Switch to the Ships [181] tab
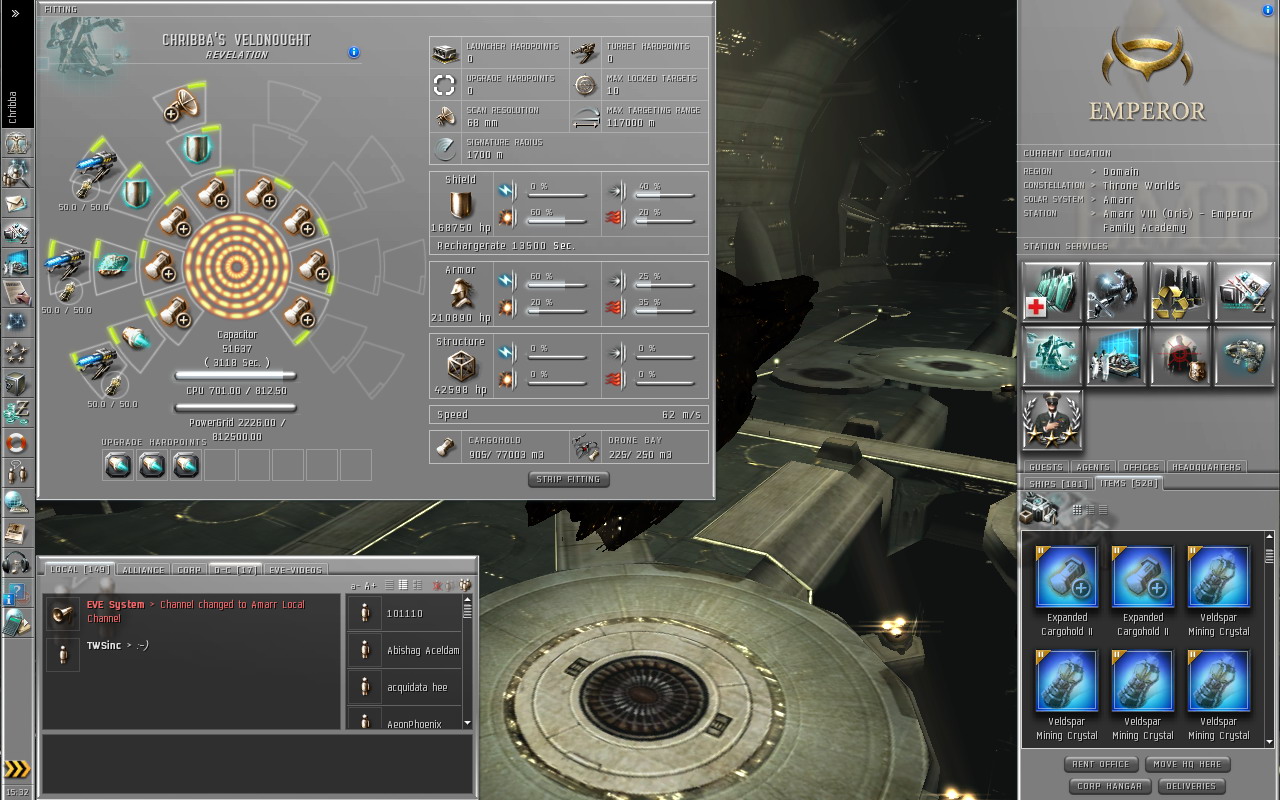This screenshot has width=1280, height=800. click(x=1058, y=484)
